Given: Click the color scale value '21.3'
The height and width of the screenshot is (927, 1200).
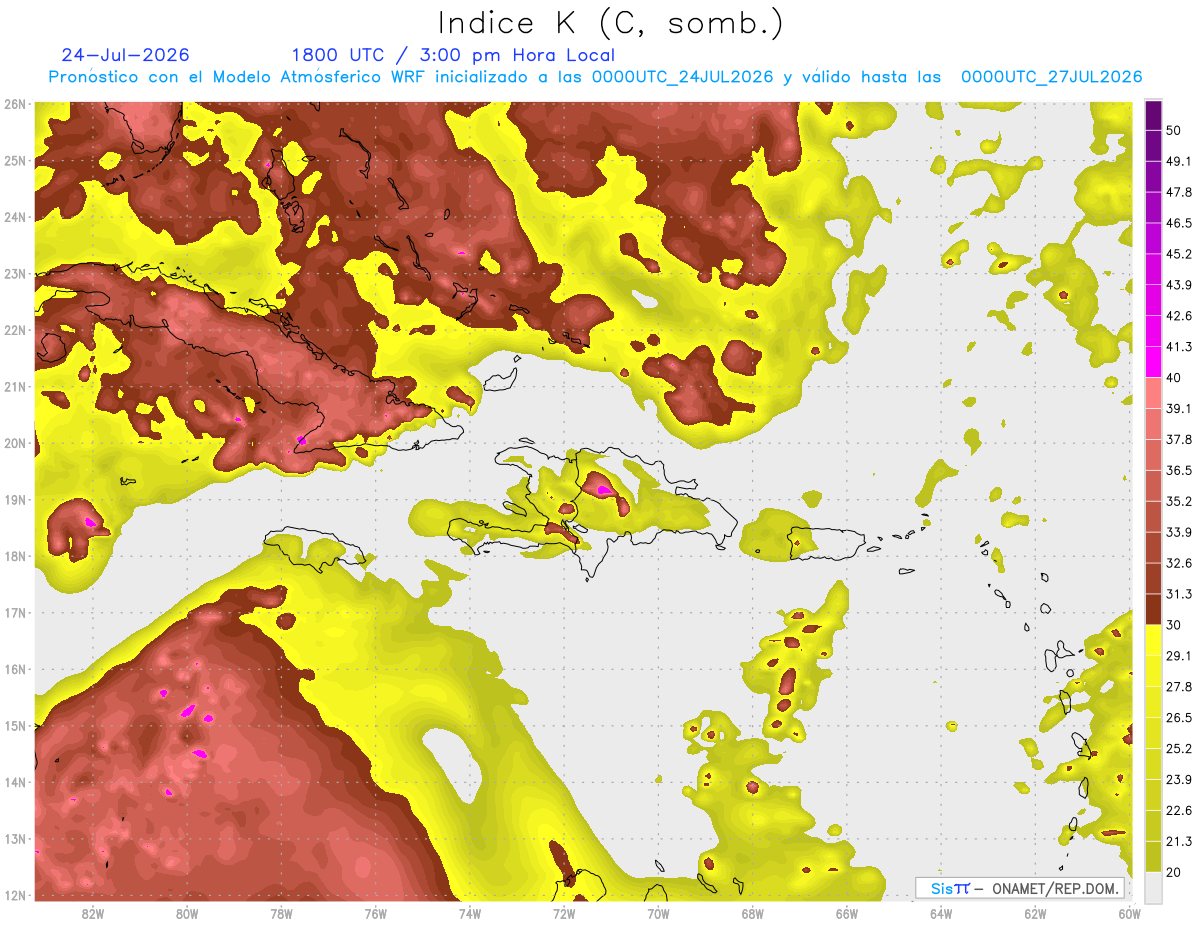Looking at the screenshot, I should (x=1178, y=840).
